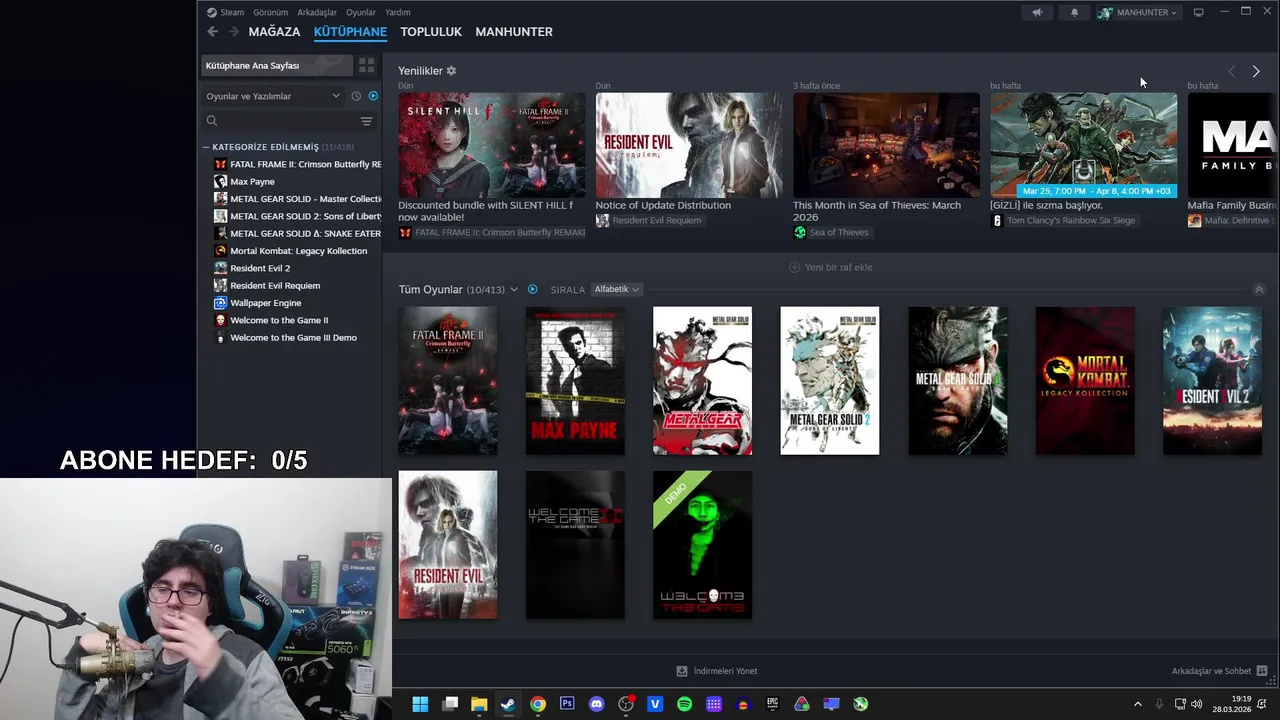Select Resident Evil Requiem in sidebar
Viewport: 1280px width, 720px height.
(298, 286)
